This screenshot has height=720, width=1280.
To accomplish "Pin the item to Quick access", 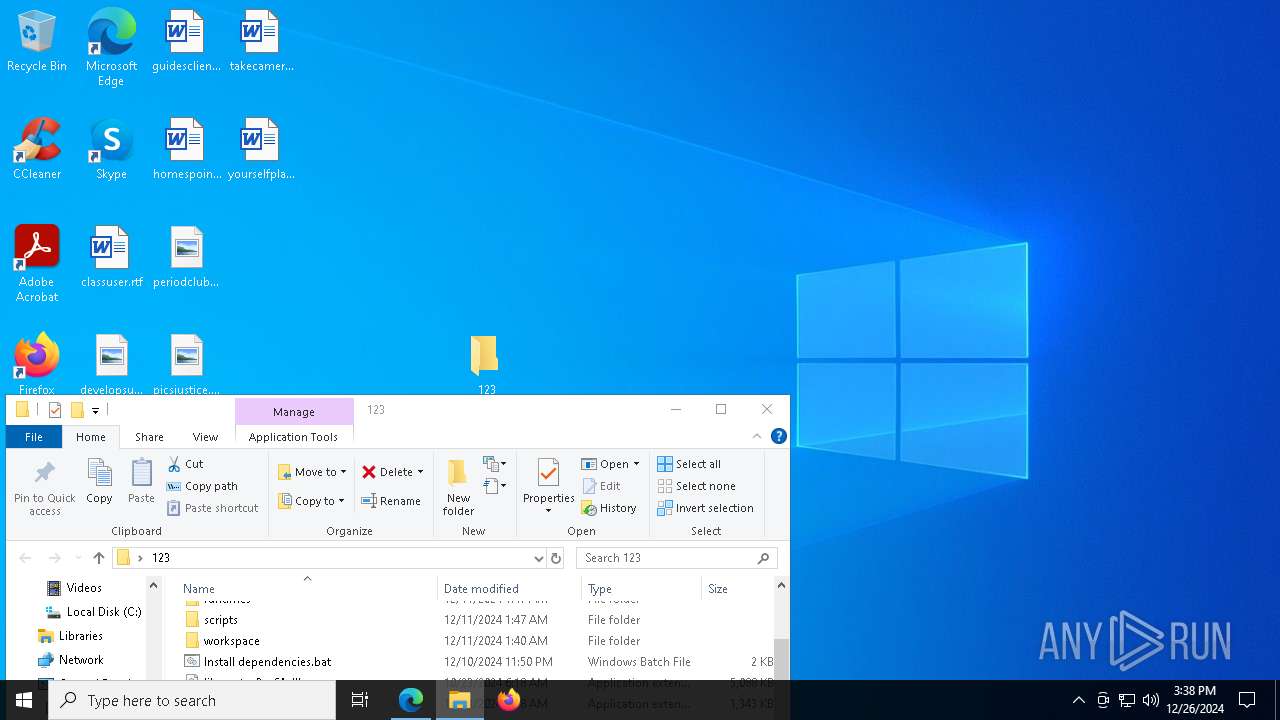I will tap(44, 488).
